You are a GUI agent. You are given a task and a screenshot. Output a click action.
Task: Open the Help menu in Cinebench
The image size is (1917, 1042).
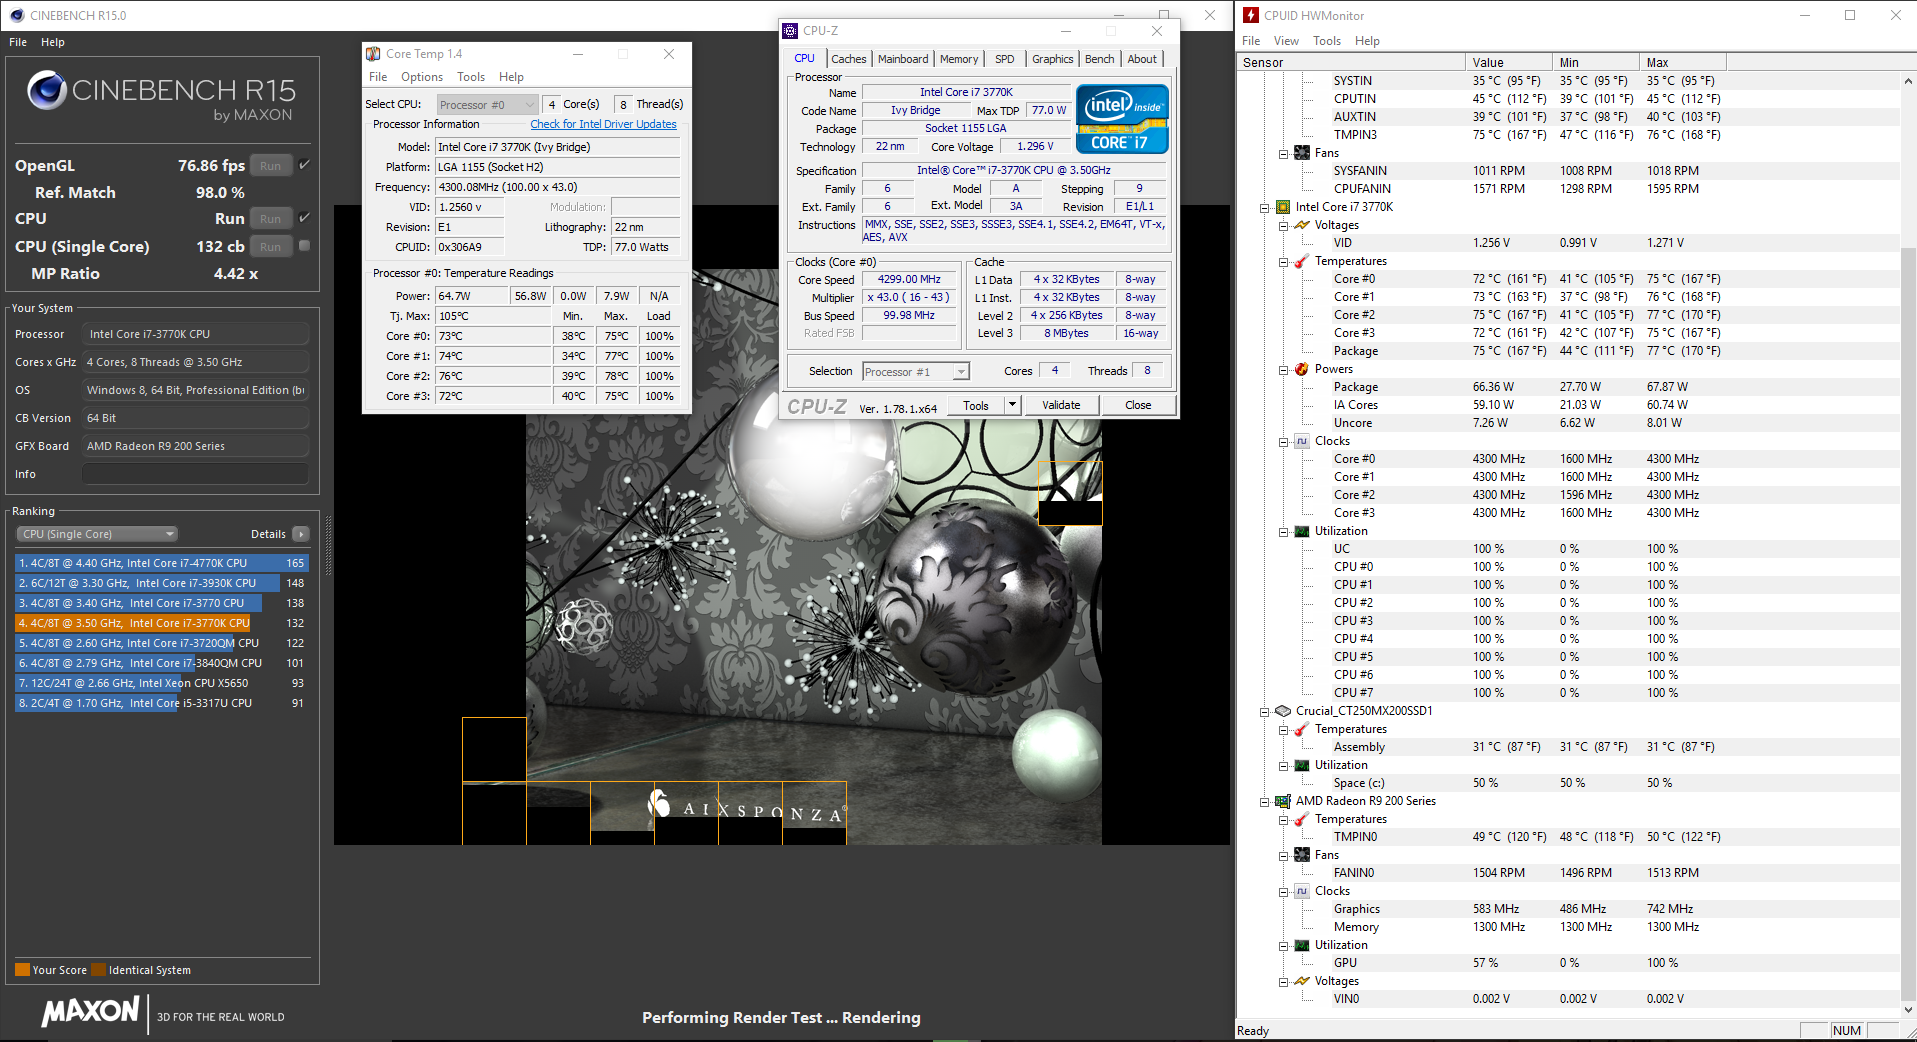pyautogui.click(x=53, y=42)
